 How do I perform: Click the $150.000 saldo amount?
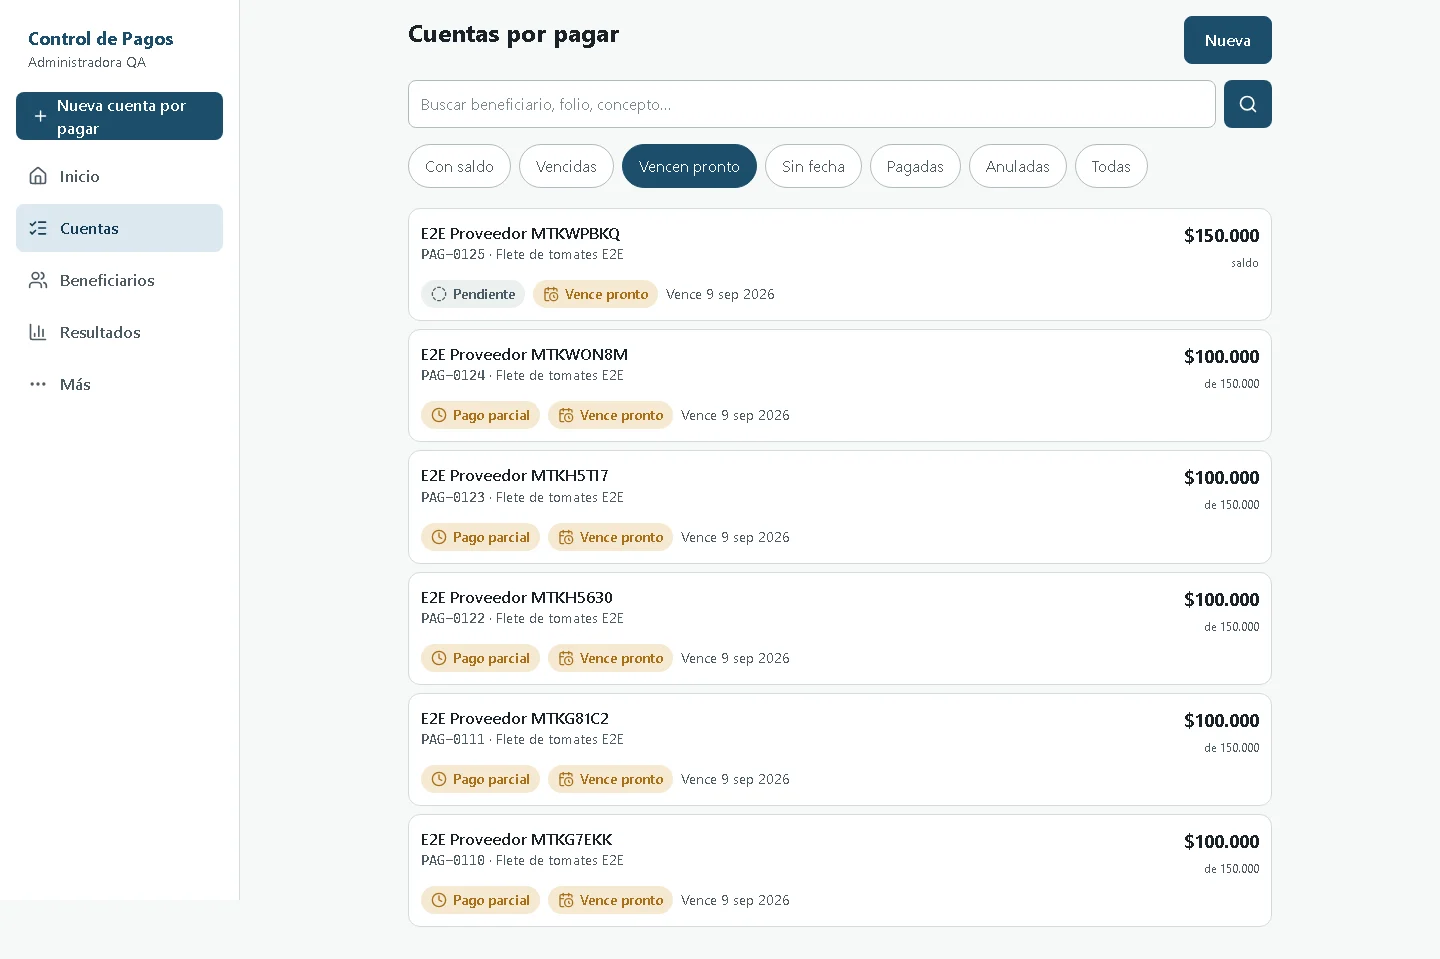[x=1221, y=236]
